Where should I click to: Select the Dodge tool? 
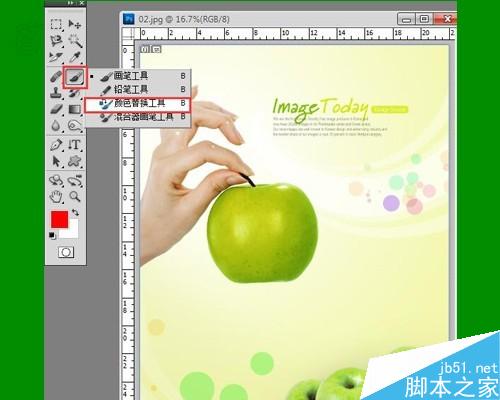75,126
